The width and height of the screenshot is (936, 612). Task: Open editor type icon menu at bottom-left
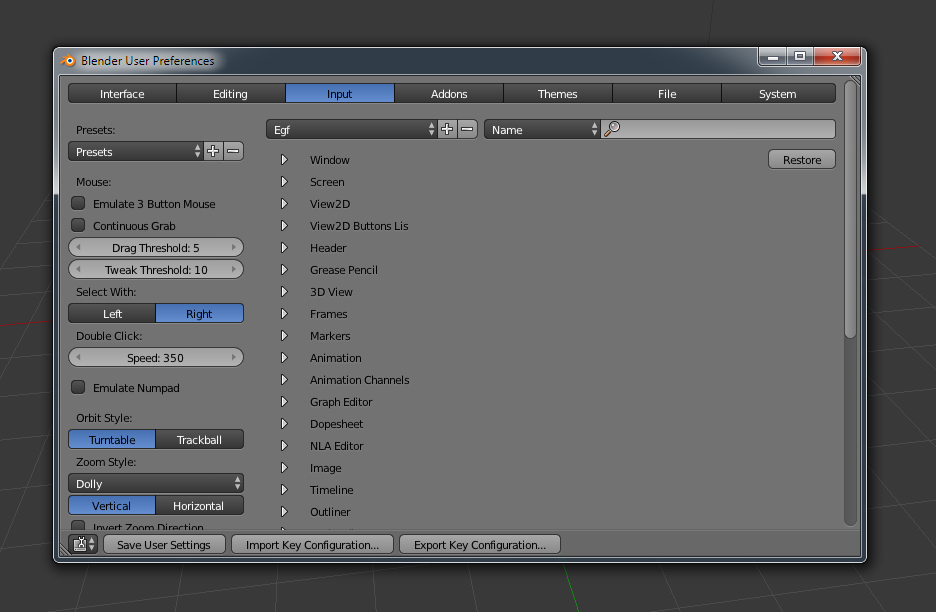tap(83, 545)
